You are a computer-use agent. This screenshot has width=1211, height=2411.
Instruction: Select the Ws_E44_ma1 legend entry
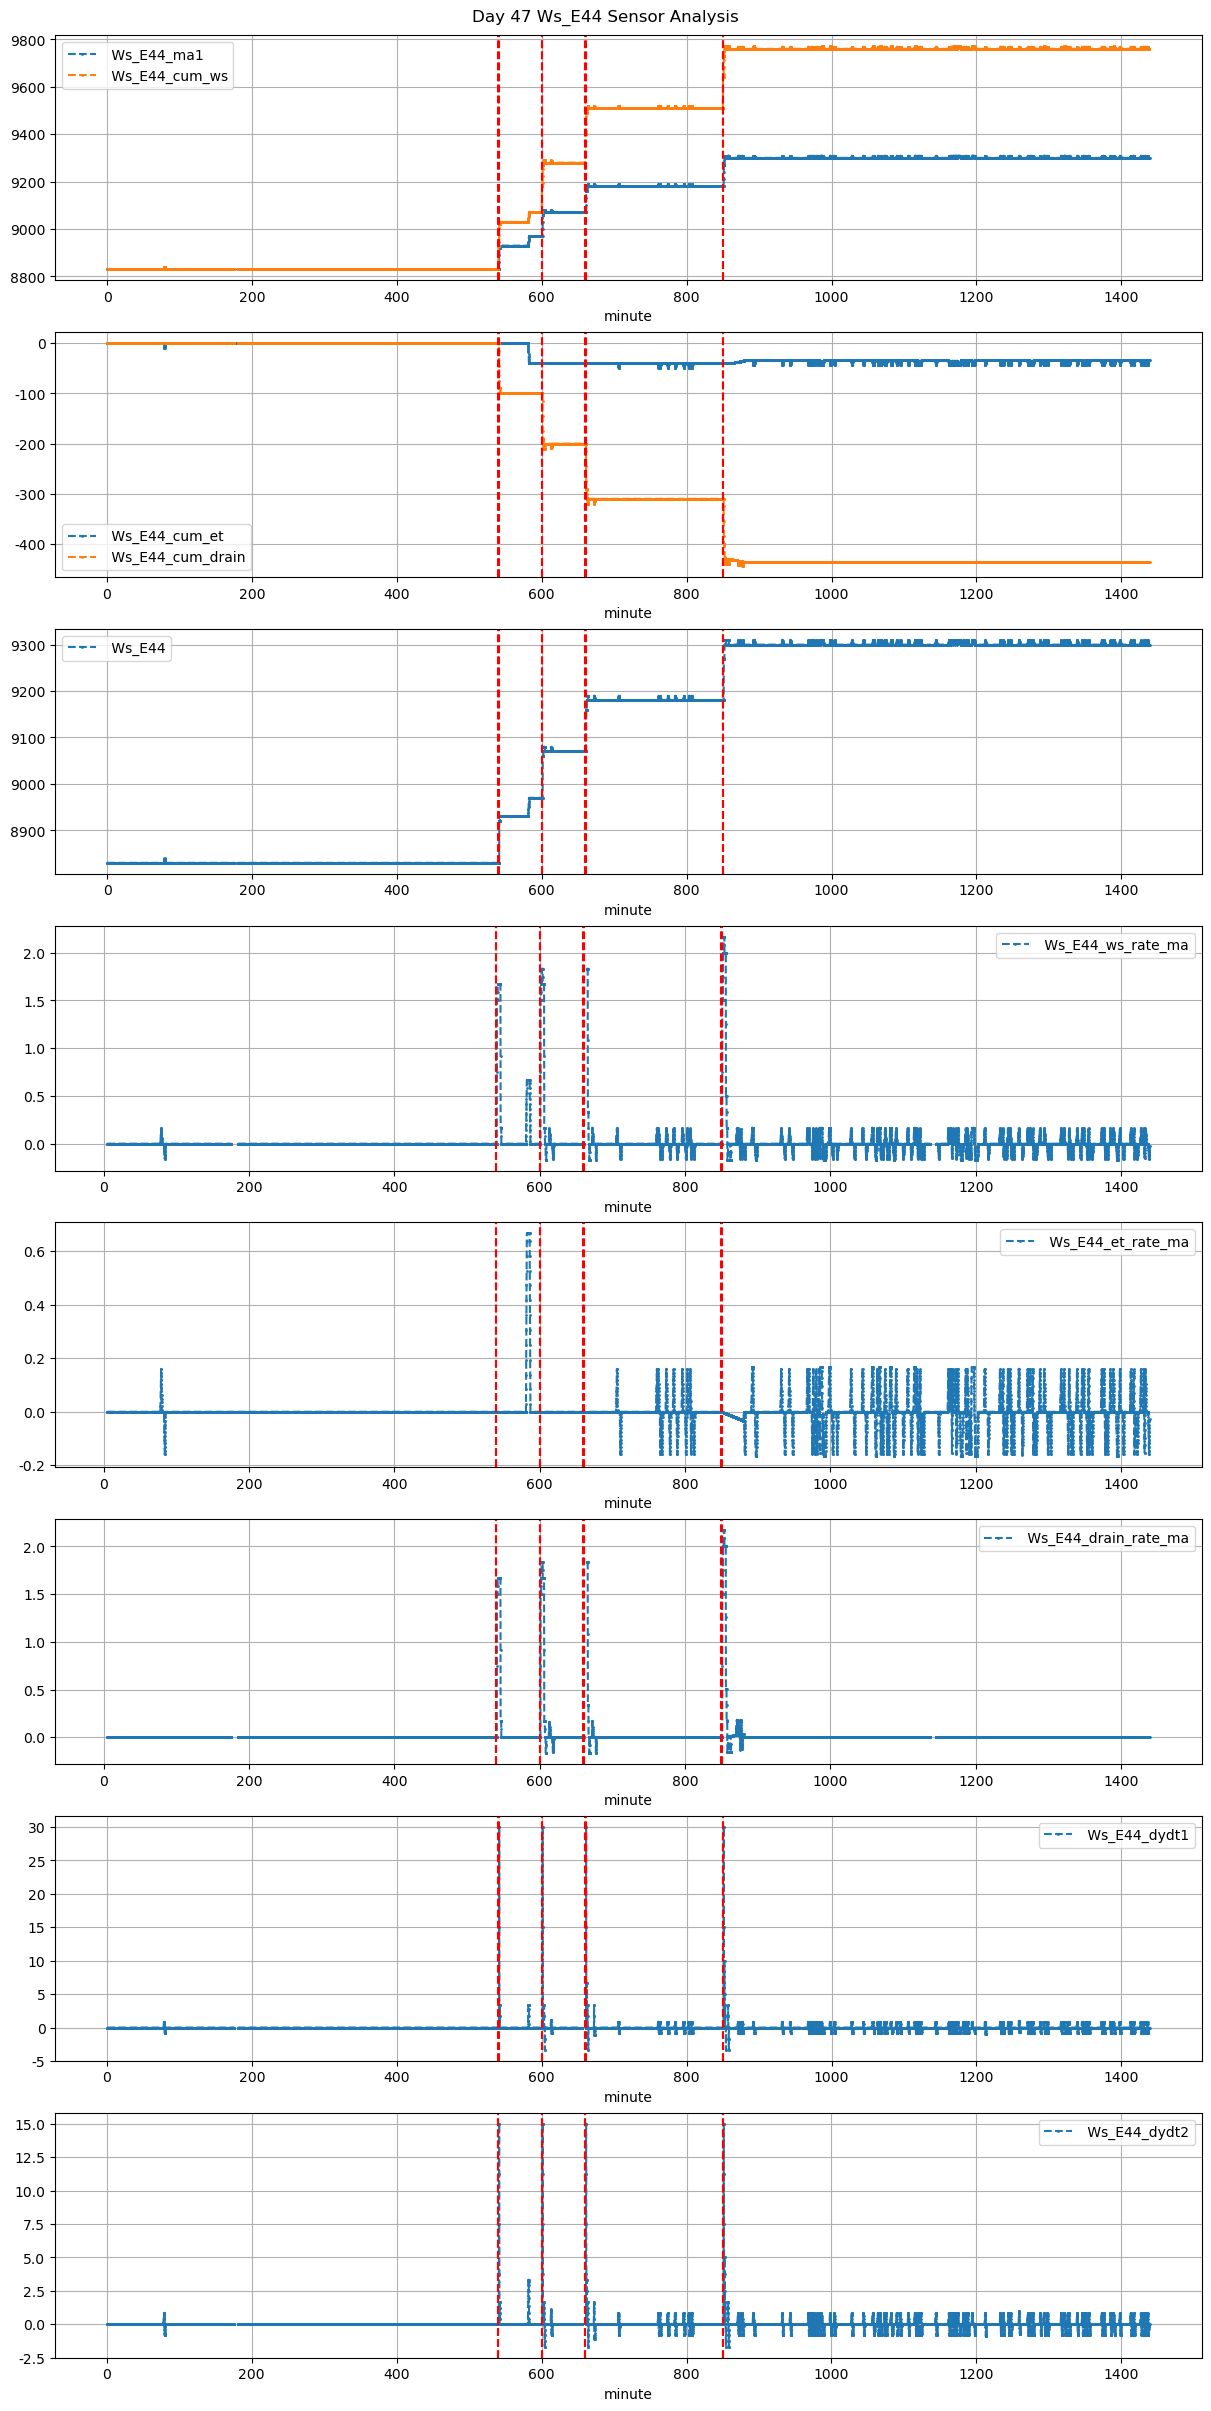click(x=156, y=55)
